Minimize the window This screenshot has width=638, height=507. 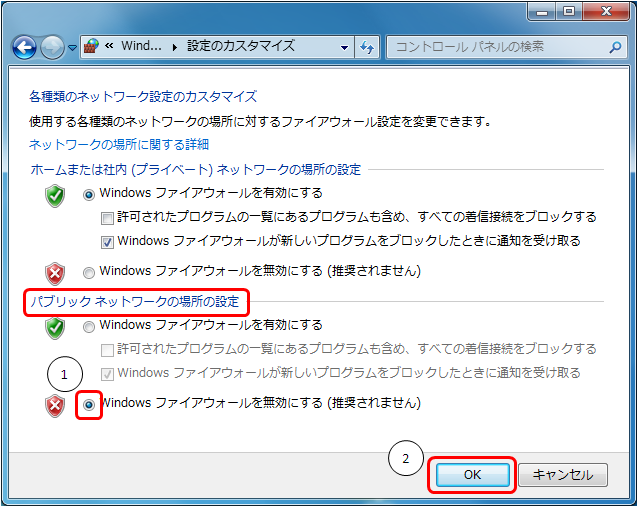click(542, 12)
